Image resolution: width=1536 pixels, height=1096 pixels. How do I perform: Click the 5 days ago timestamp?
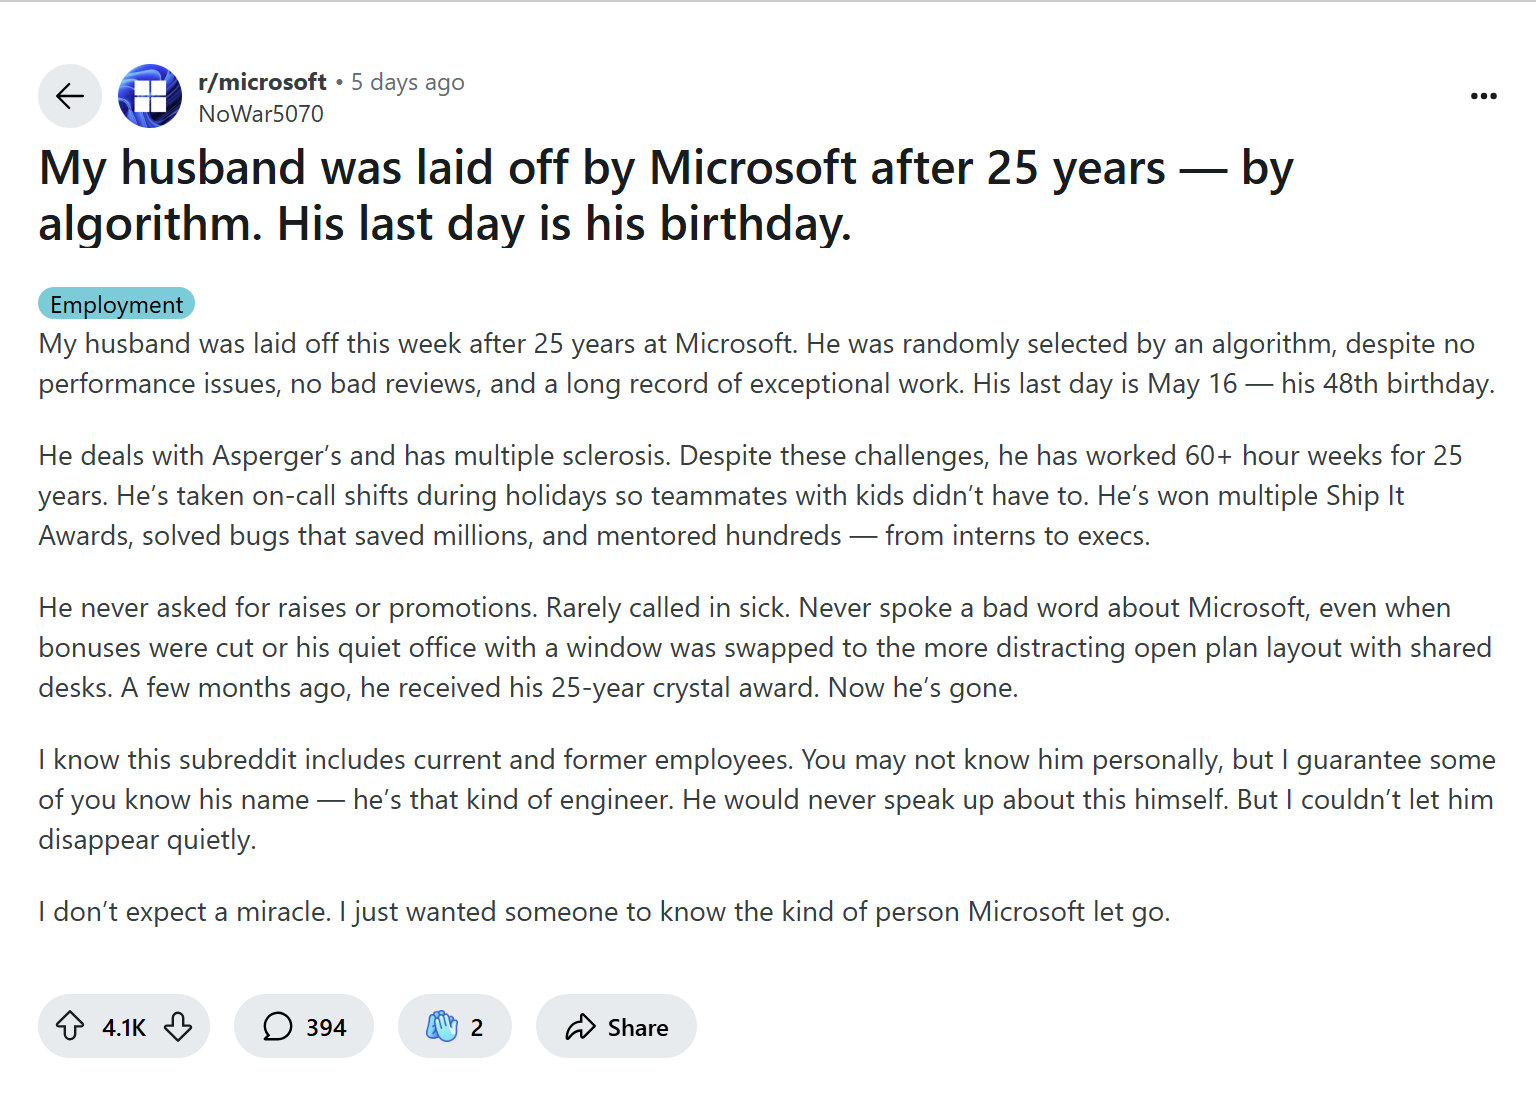tap(407, 81)
